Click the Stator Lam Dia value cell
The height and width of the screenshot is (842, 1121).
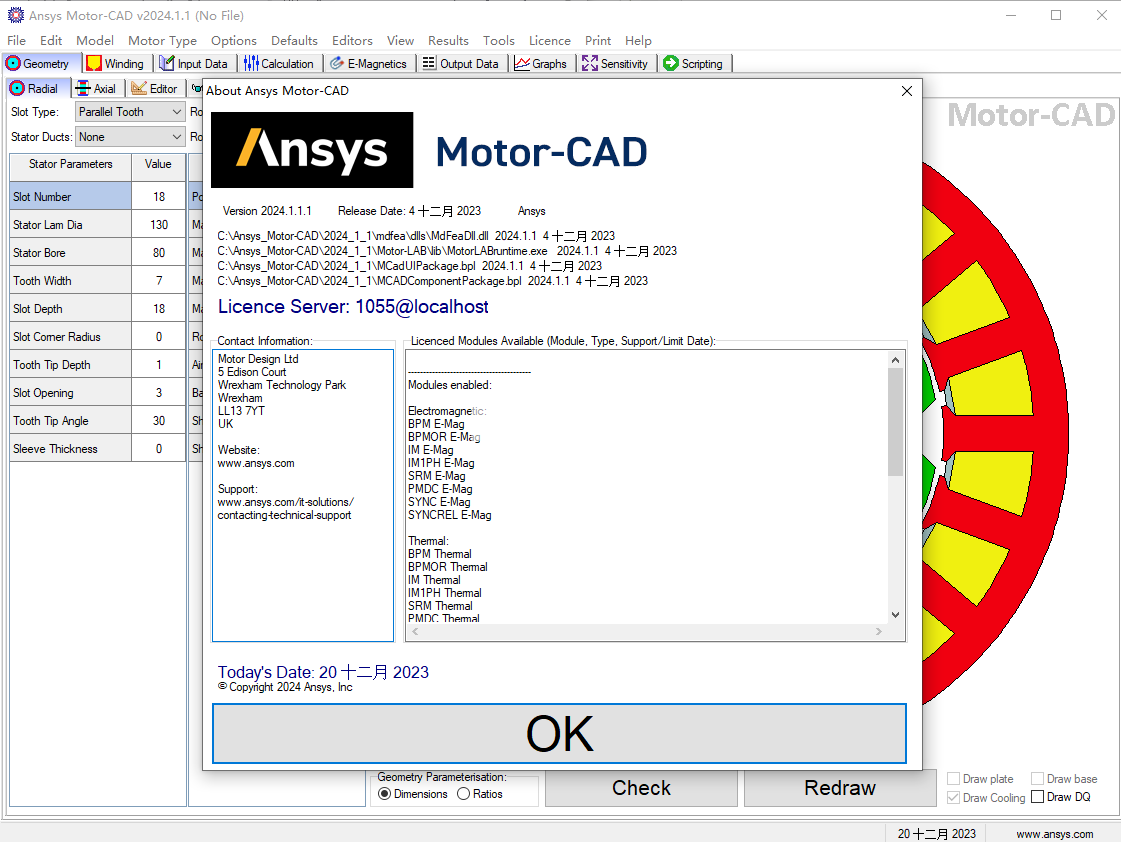click(159, 224)
